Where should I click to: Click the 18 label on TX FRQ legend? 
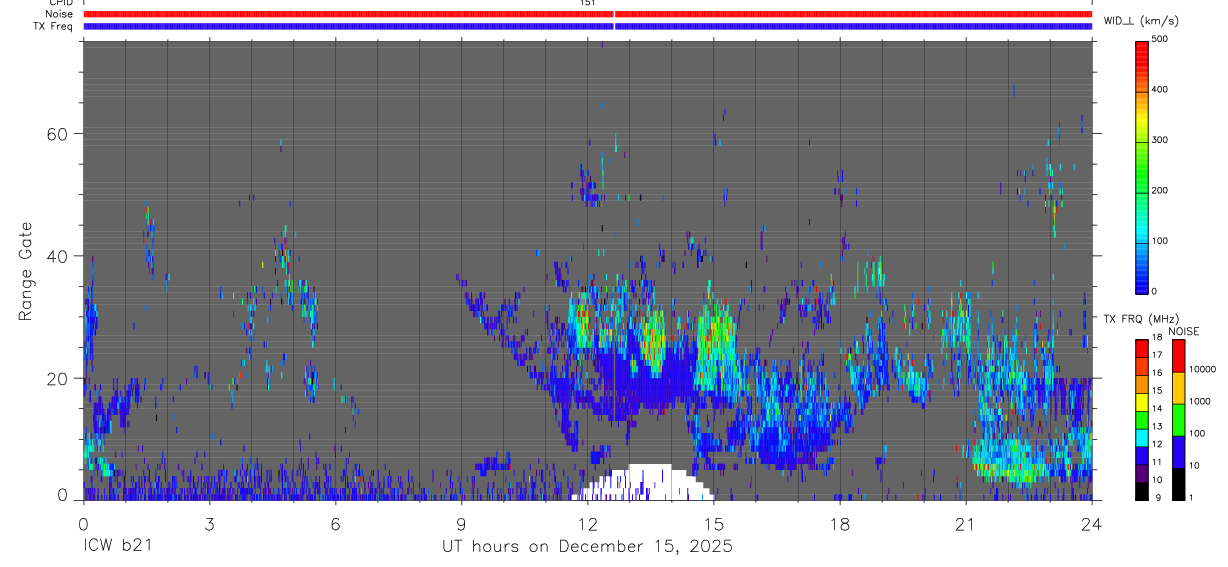click(x=1157, y=338)
